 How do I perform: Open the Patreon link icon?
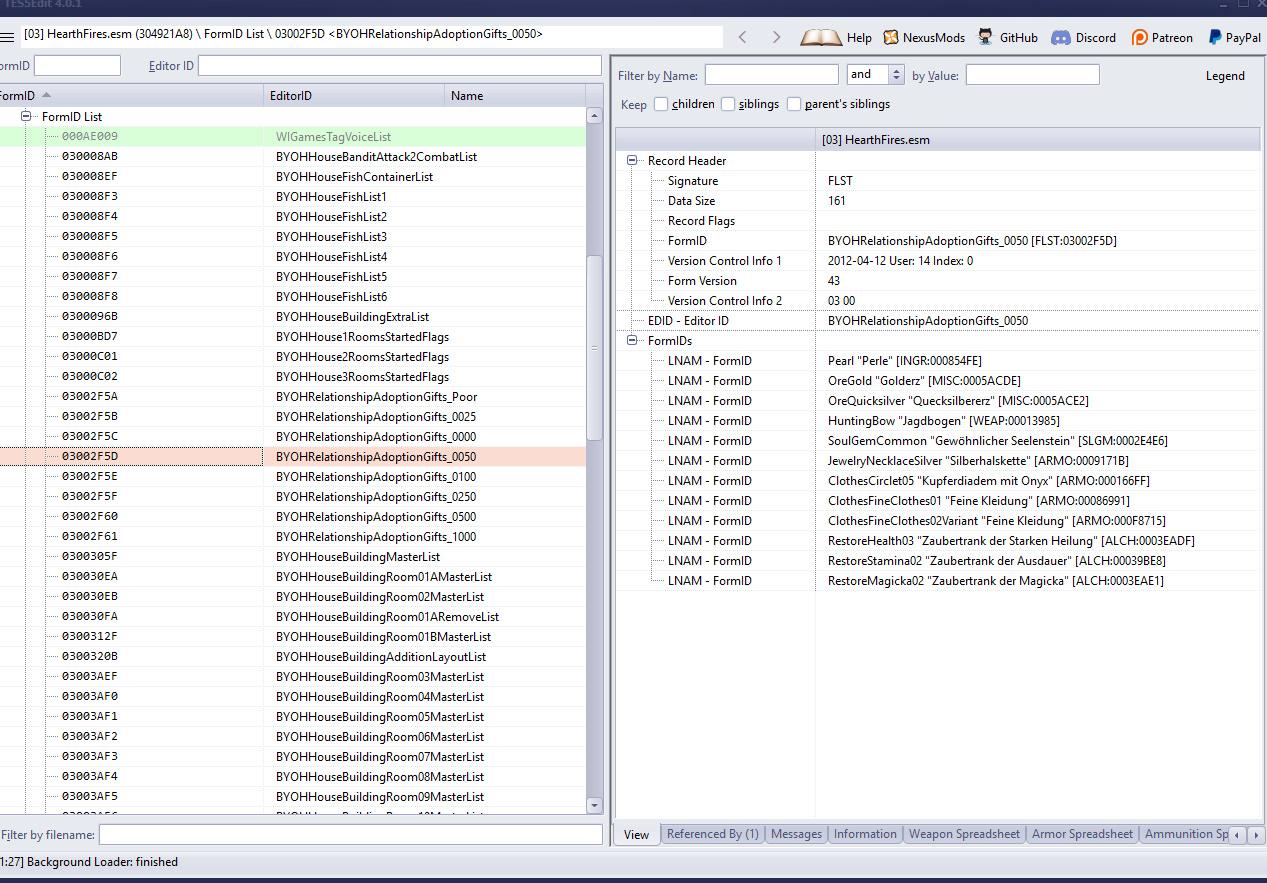[1139, 38]
